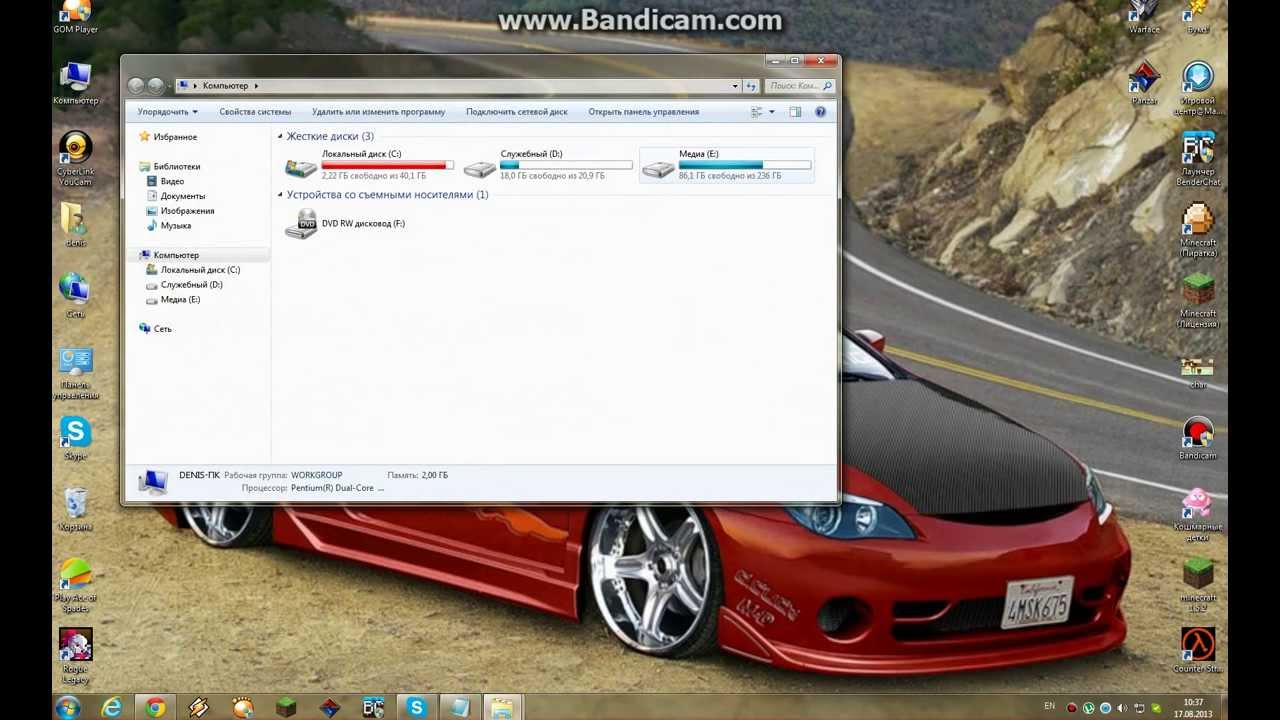The image size is (1280, 720).
Task: Open Explorer help question-mark button
Action: click(x=821, y=112)
